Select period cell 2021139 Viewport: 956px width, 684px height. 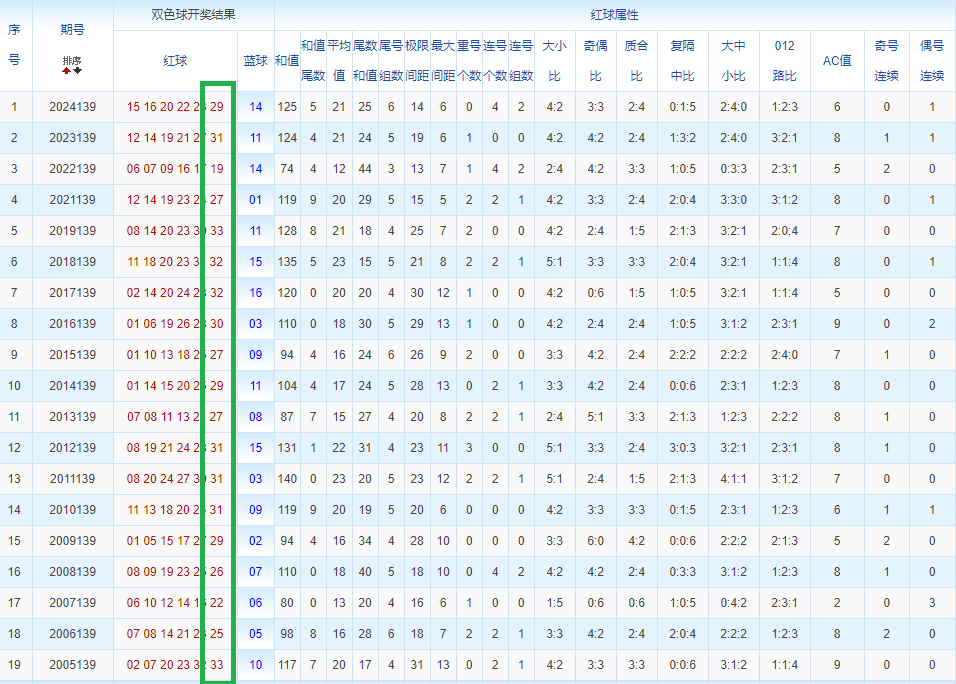73,200
